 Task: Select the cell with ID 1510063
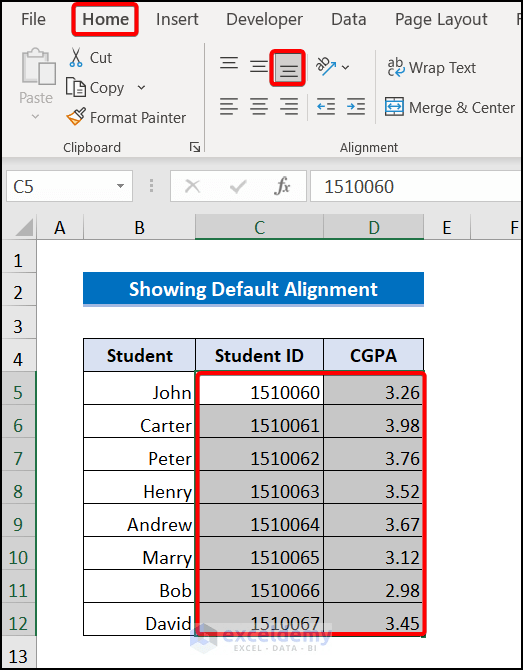259,487
